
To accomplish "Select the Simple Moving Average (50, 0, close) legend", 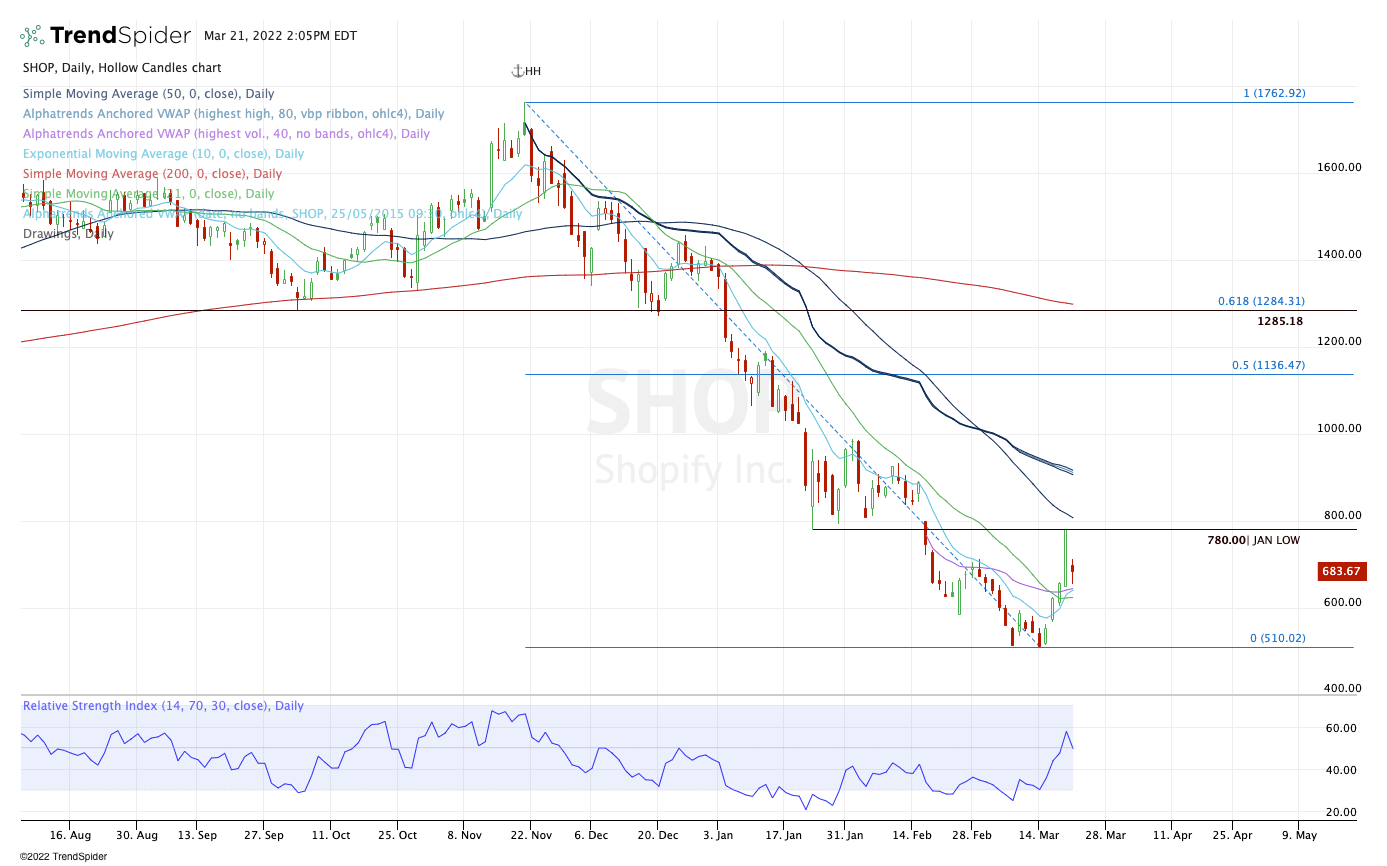I will coord(149,94).
